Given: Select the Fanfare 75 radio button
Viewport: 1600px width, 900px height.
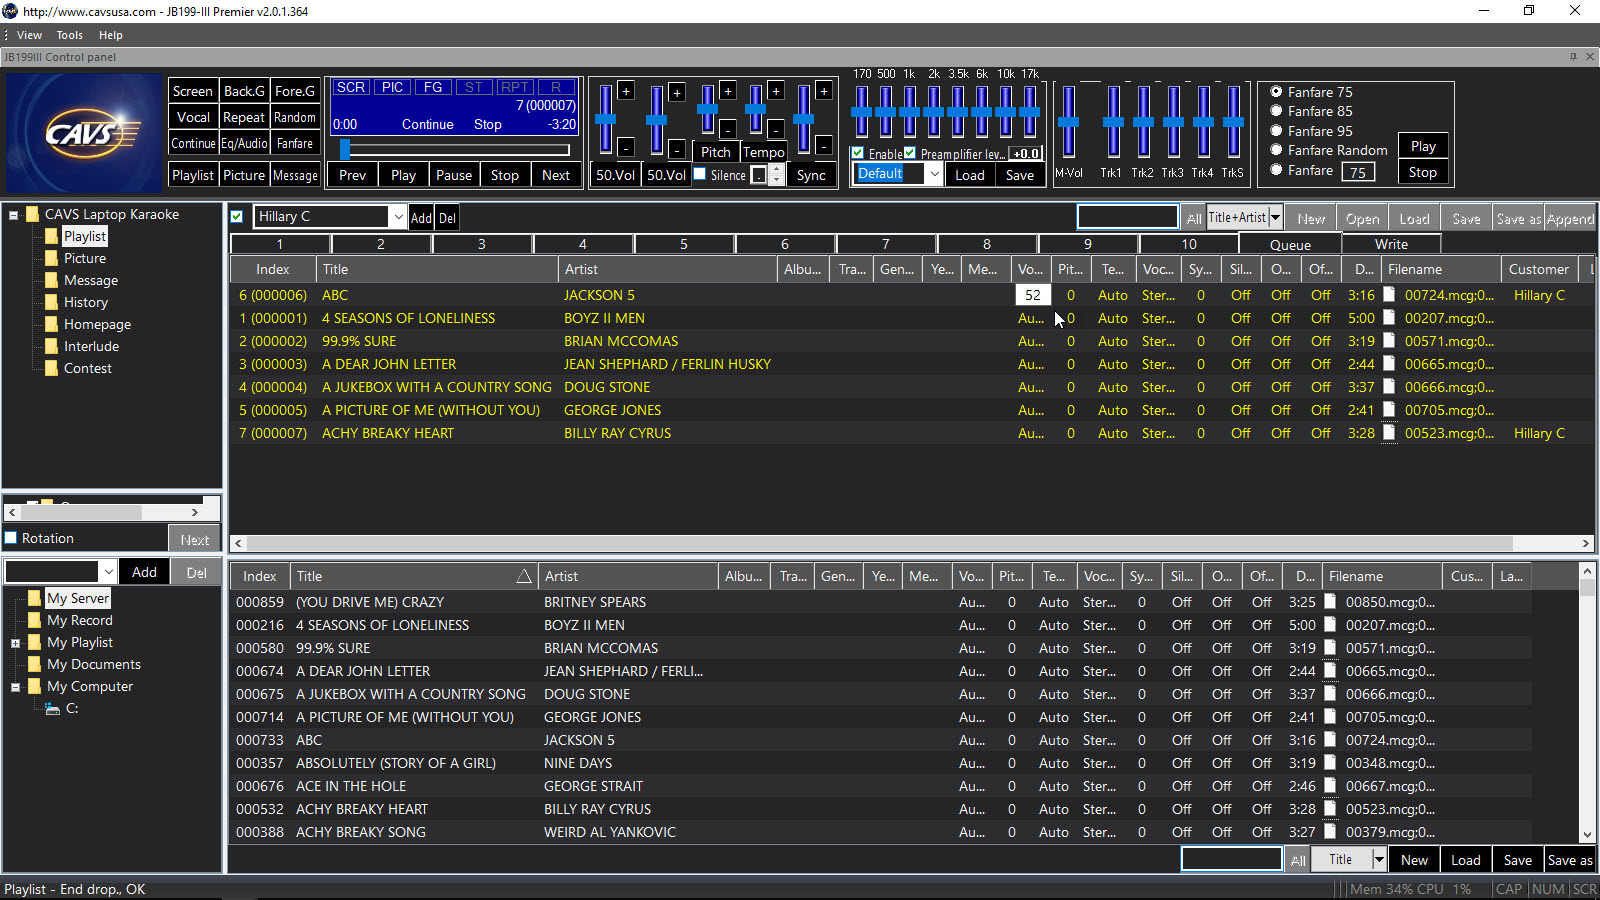Looking at the screenshot, I should point(1276,92).
